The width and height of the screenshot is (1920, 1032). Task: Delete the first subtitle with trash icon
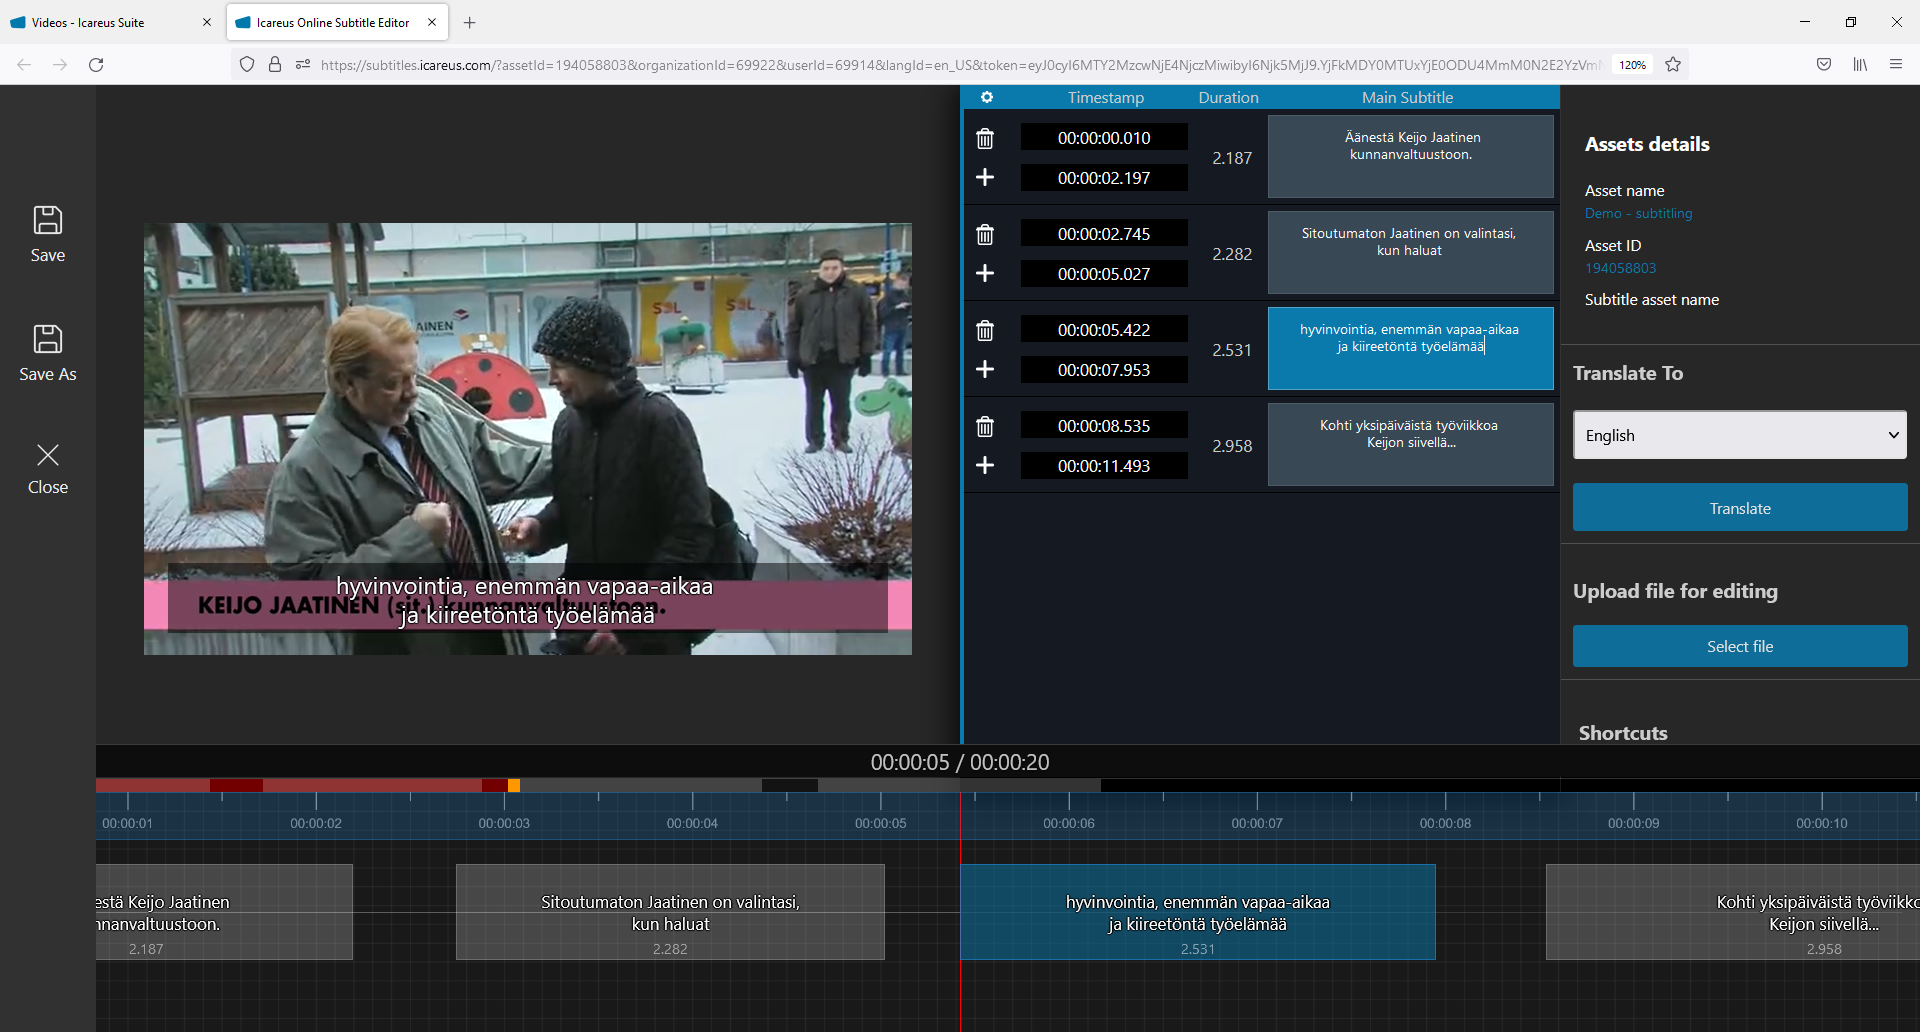click(985, 138)
